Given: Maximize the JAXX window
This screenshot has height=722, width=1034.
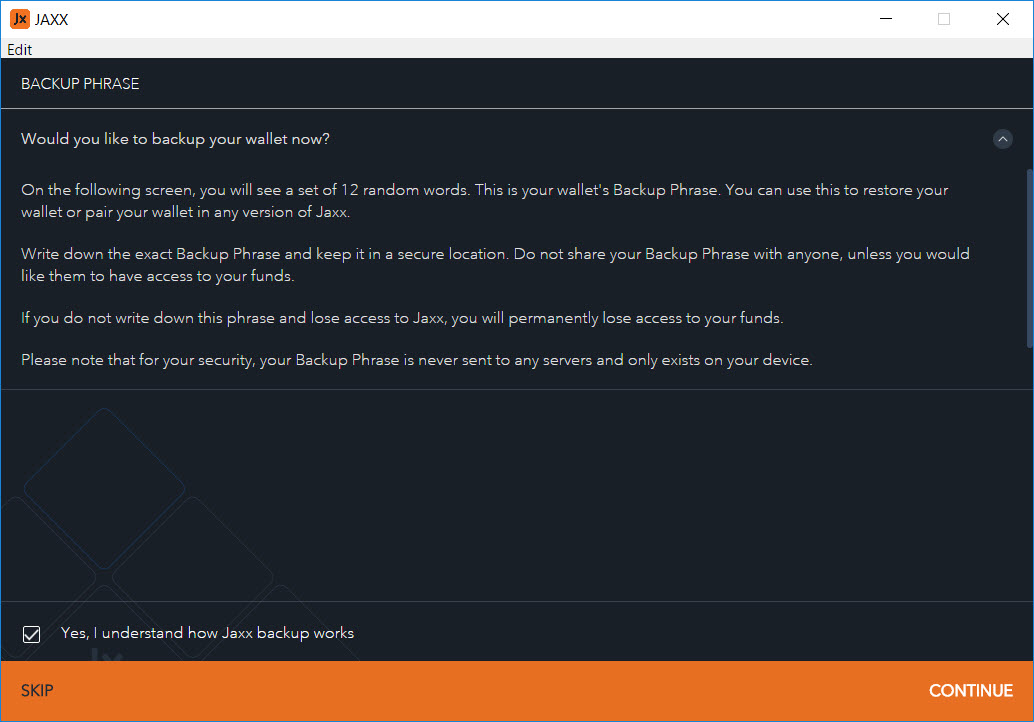Looking at the screenshot, I should pos(944,19).
